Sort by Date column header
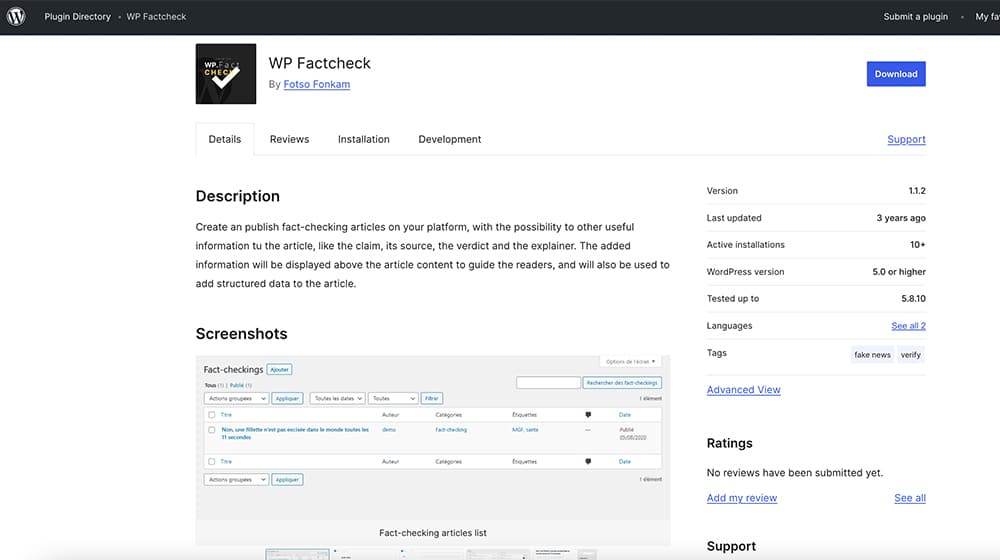Viewport: 1000px width, 560px height. pyautogui.click(x=624, y=415)
